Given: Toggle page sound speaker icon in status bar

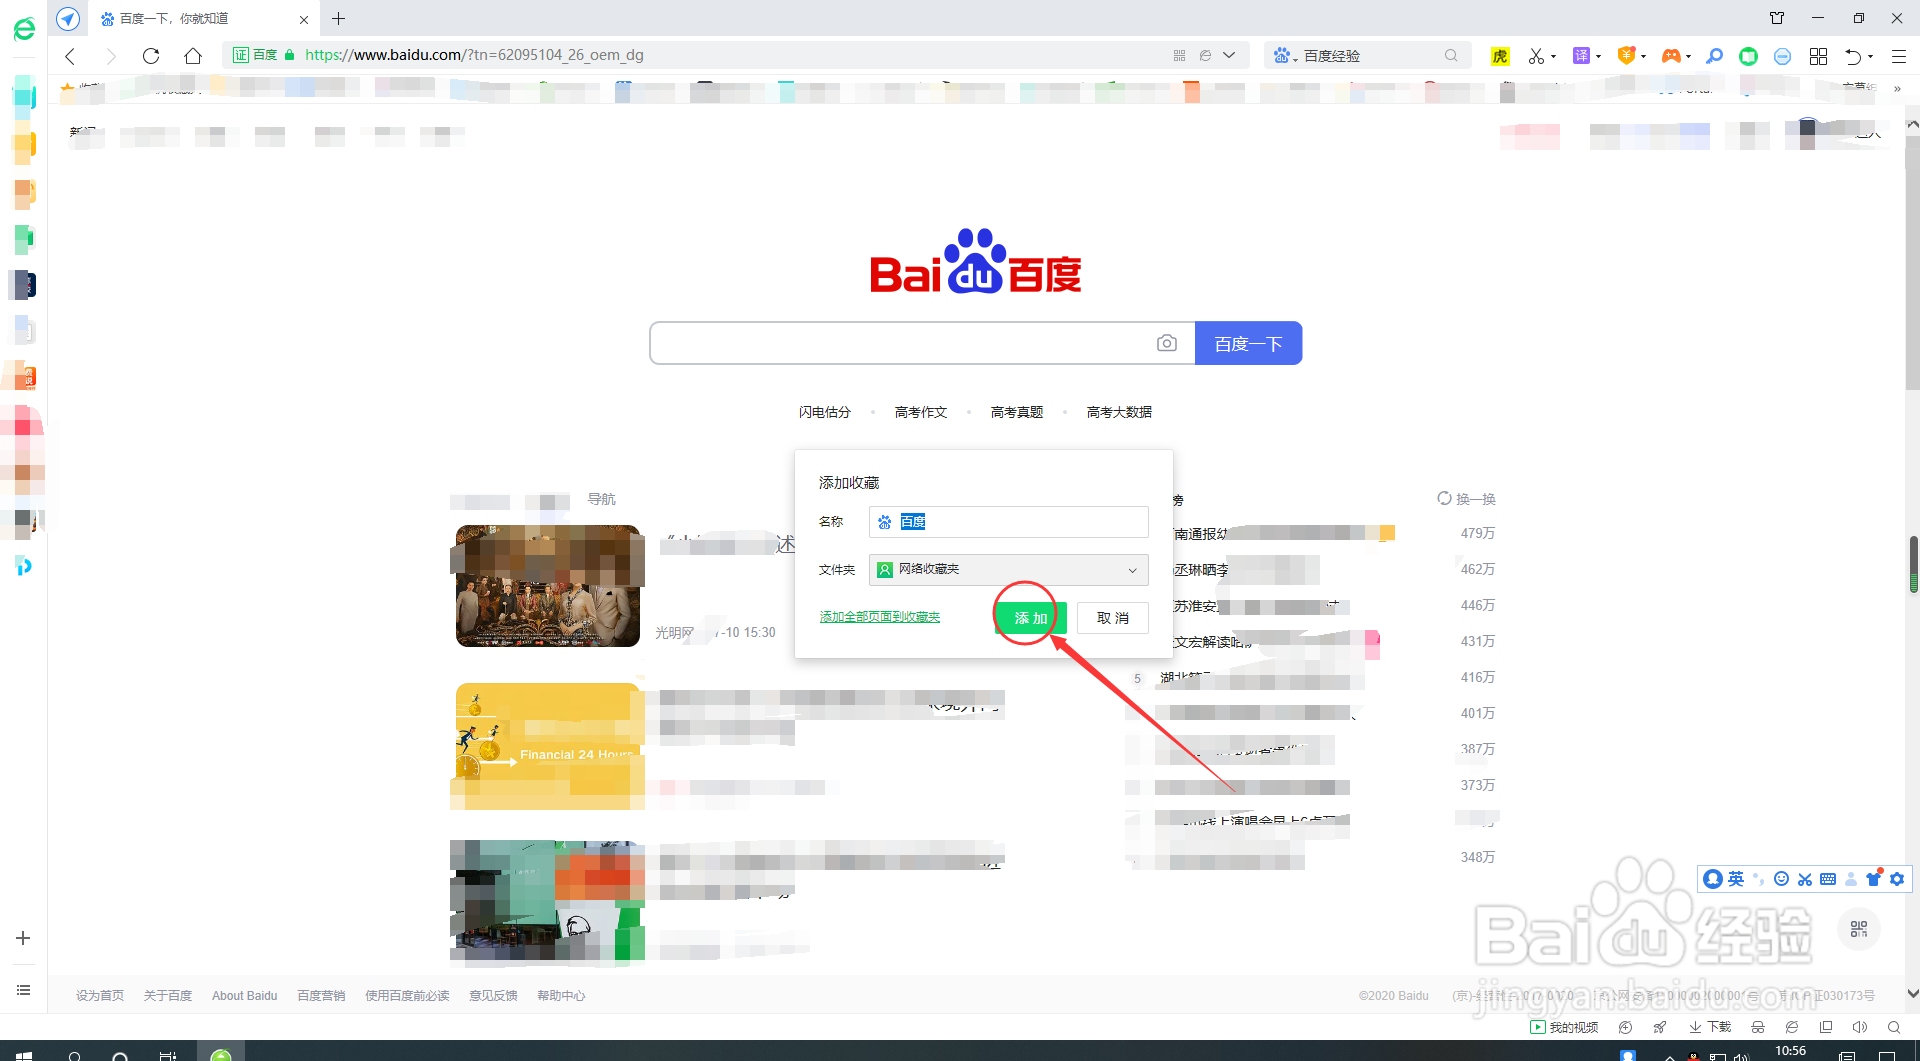Looking at the screenshot, I should 1860,1027.
